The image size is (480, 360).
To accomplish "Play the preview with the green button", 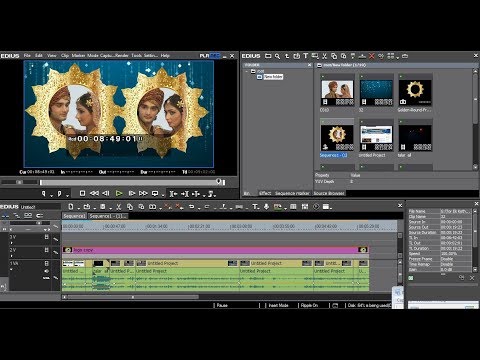I will [119, 193].
